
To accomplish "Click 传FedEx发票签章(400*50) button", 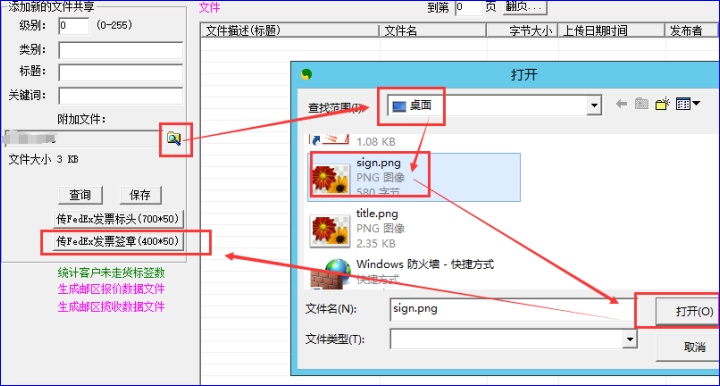I will pyautogui.click(x=118, y=241).
